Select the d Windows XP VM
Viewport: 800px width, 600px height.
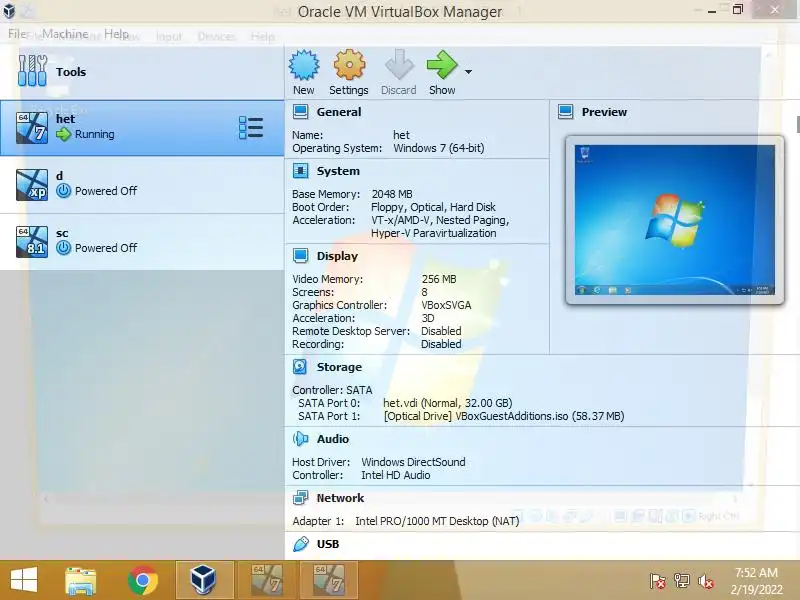pos(142,185)
